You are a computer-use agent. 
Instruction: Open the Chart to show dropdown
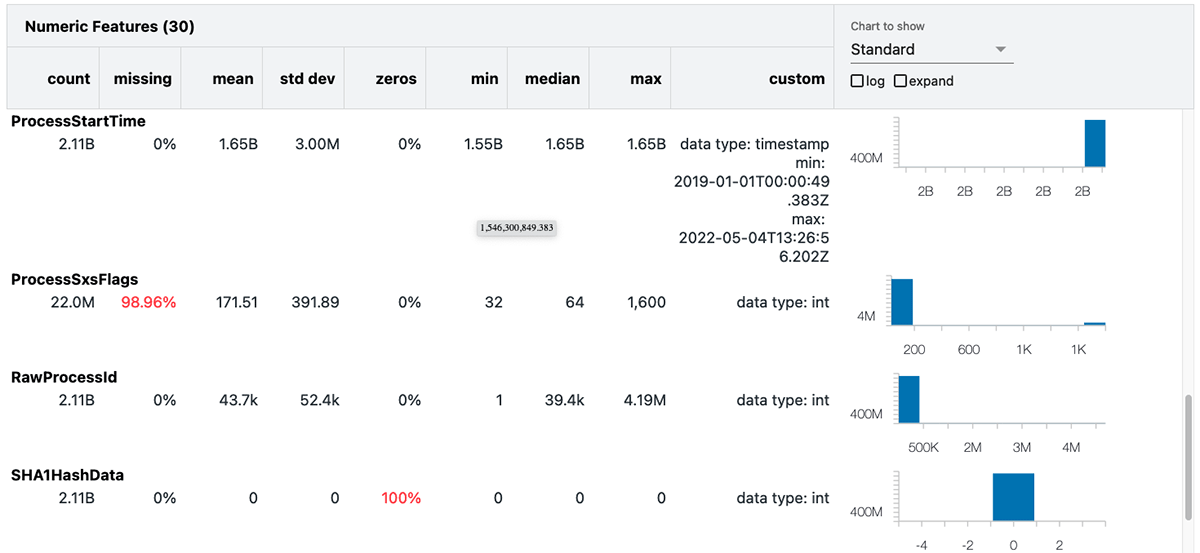click(930, 50)
